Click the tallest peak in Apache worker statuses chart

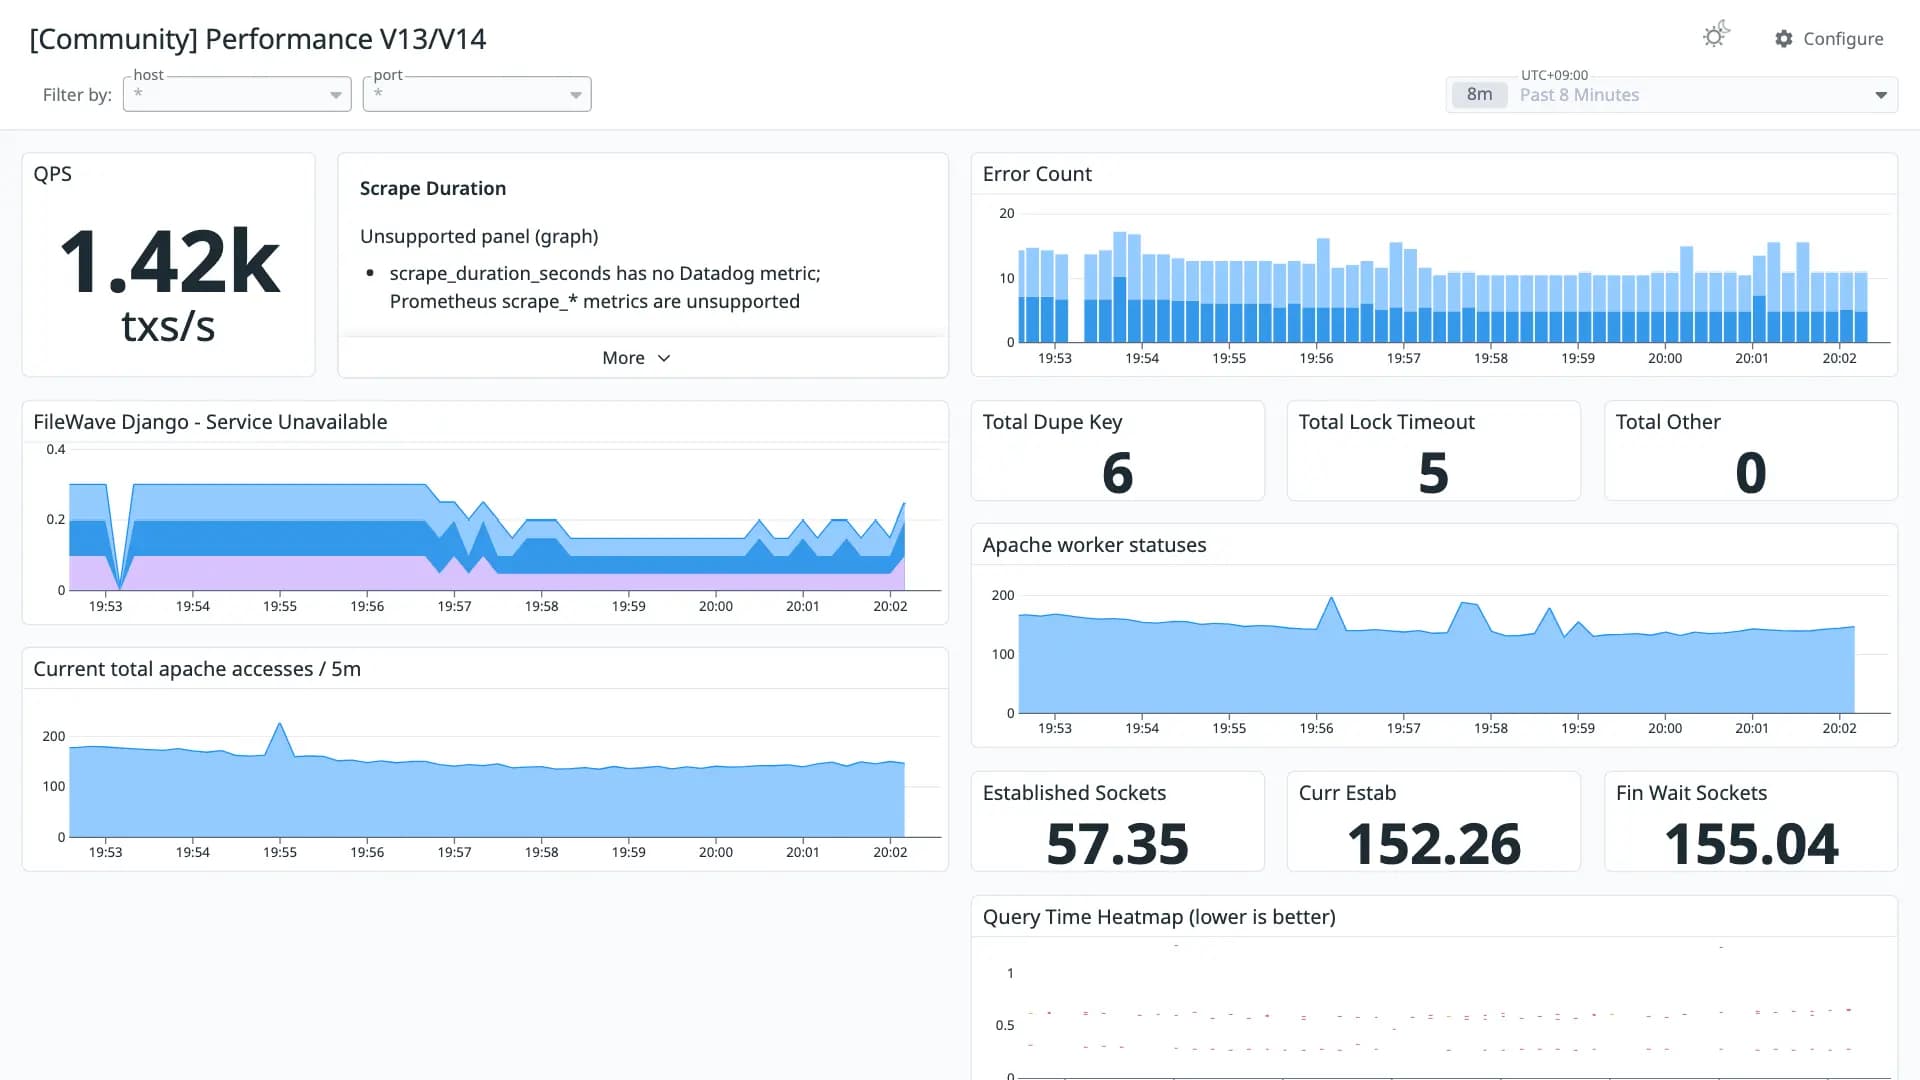pyautogui.click(x=1331, y=598)
